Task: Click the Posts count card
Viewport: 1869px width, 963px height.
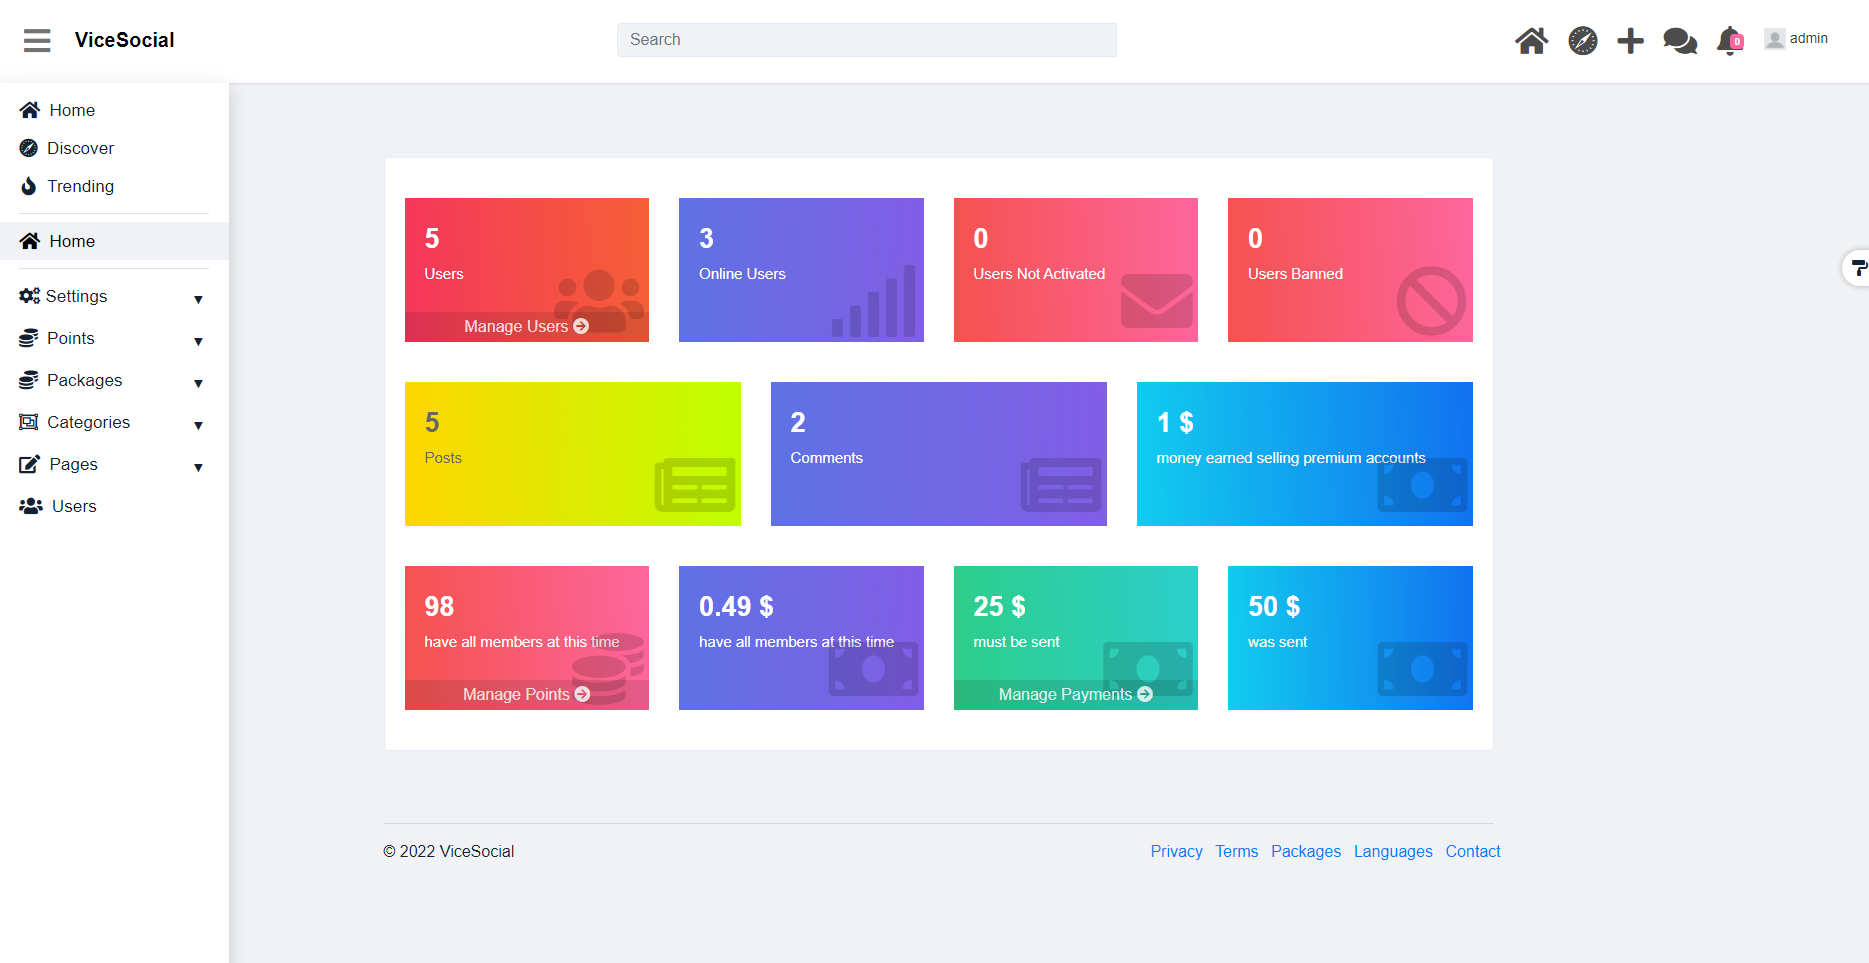Action: coord(573,454)
